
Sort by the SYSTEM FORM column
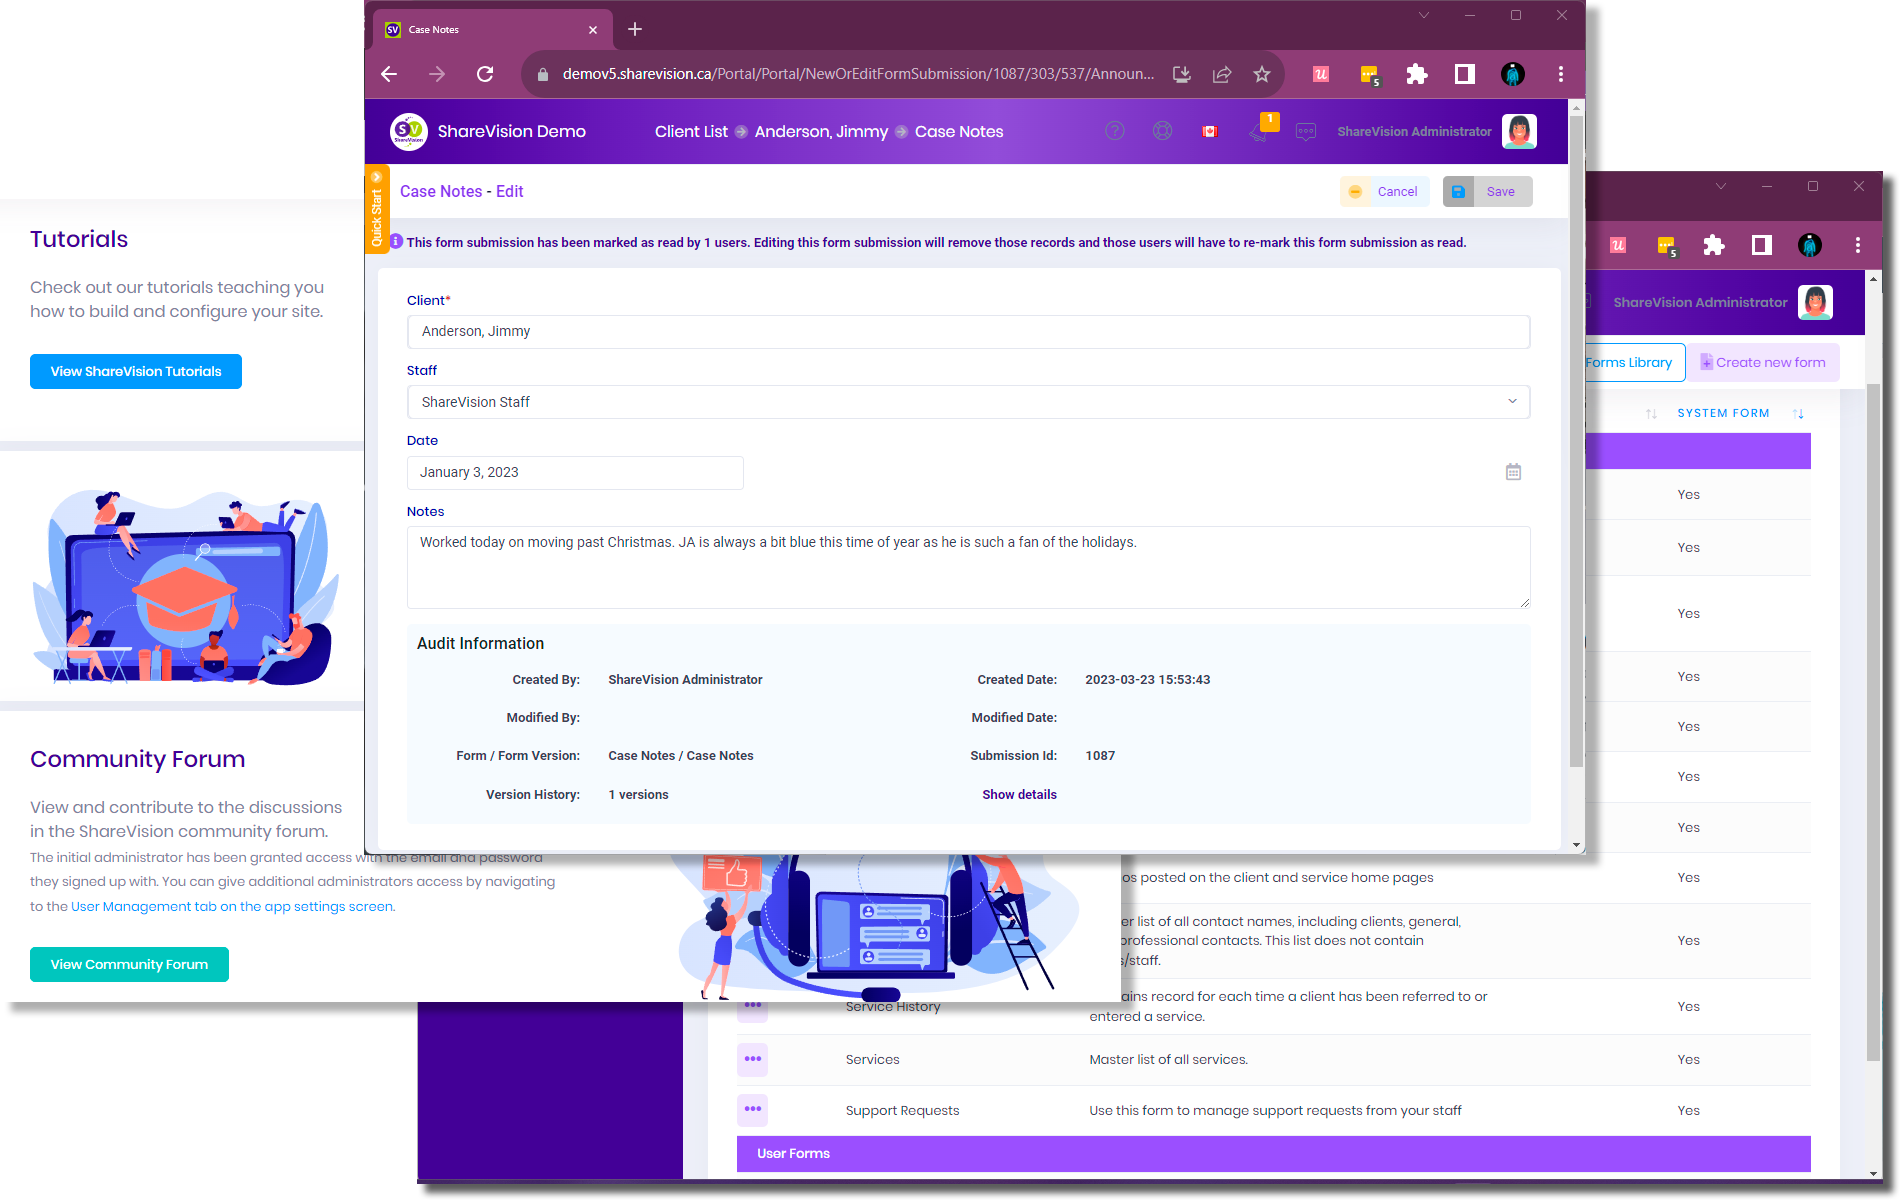coord(1723,413)
